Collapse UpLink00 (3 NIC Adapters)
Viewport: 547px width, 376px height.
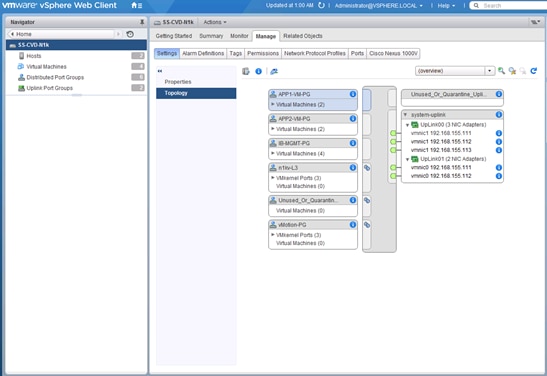[407, 125]
